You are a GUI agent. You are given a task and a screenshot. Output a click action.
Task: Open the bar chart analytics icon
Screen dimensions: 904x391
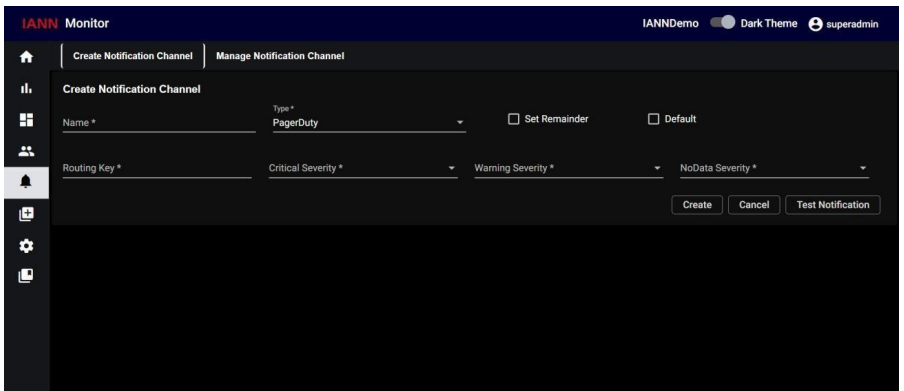tap(27, 89)
